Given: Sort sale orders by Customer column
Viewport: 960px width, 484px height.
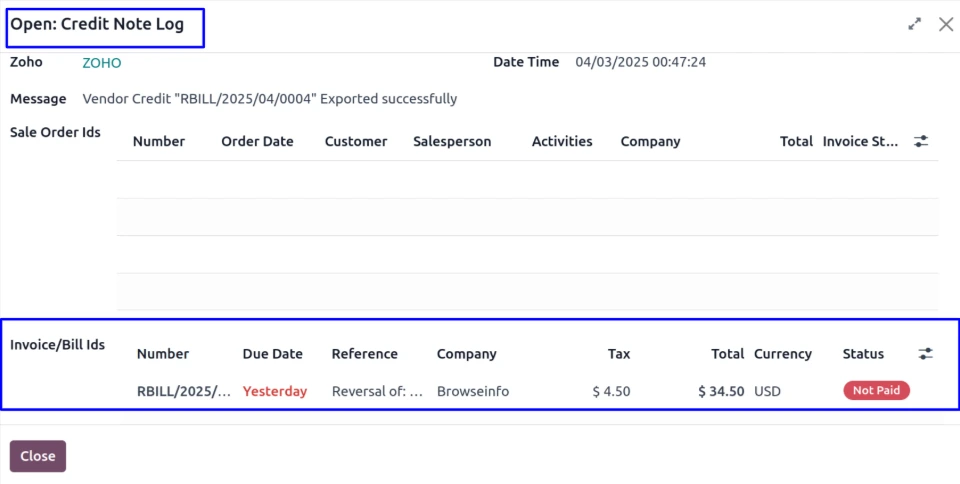Looking at the screenshot, I should pyautogui.click(x=355, y=142).
